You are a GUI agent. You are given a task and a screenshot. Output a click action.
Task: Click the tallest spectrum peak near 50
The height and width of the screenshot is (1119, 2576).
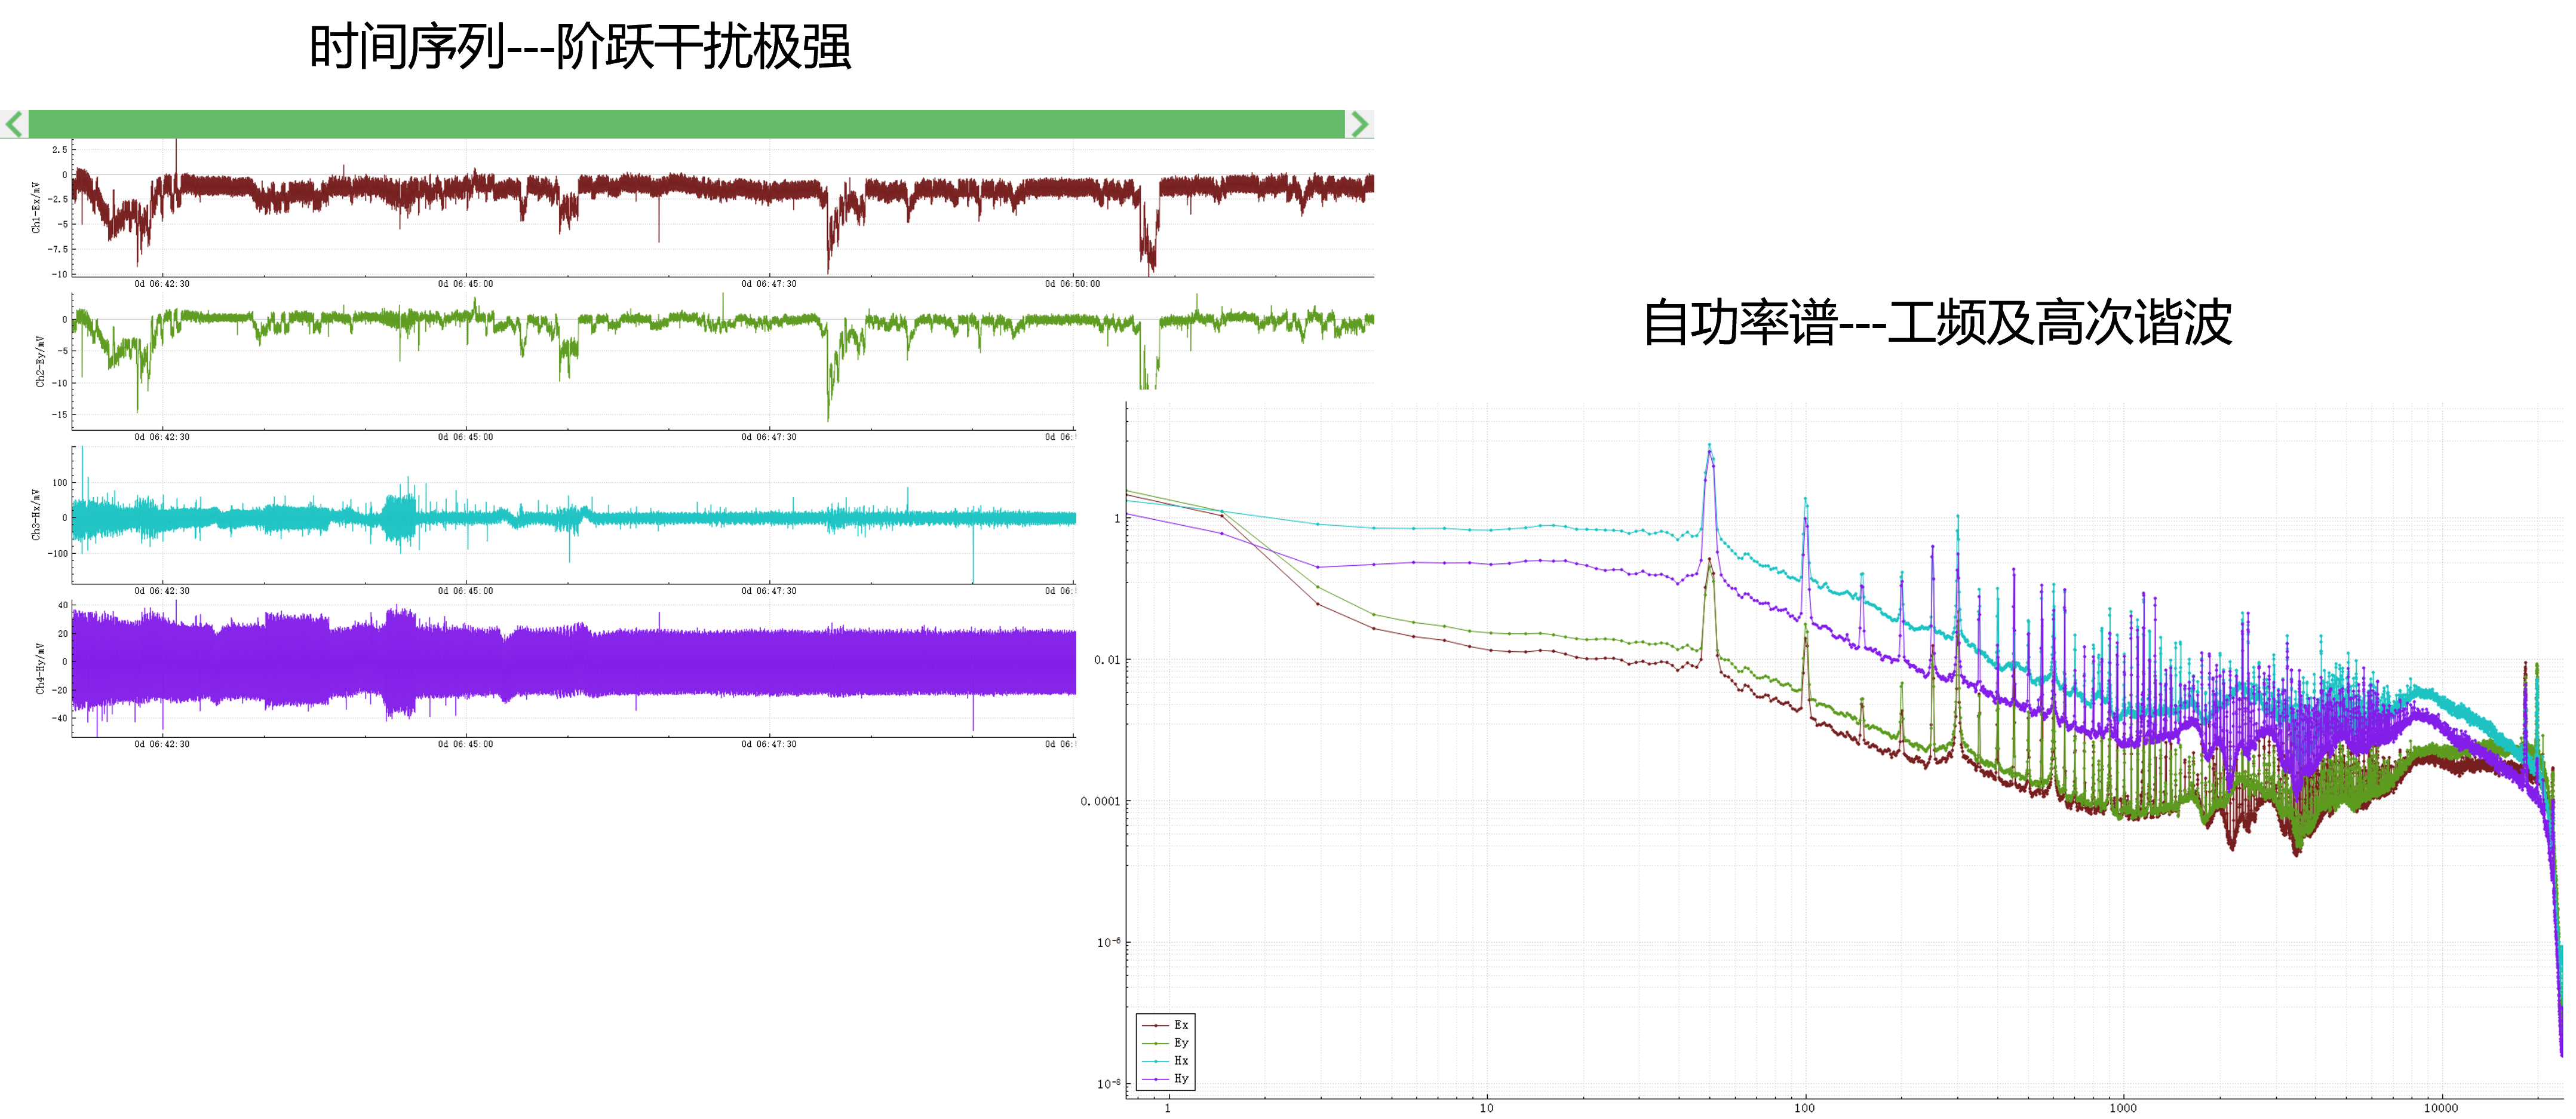1709,445
